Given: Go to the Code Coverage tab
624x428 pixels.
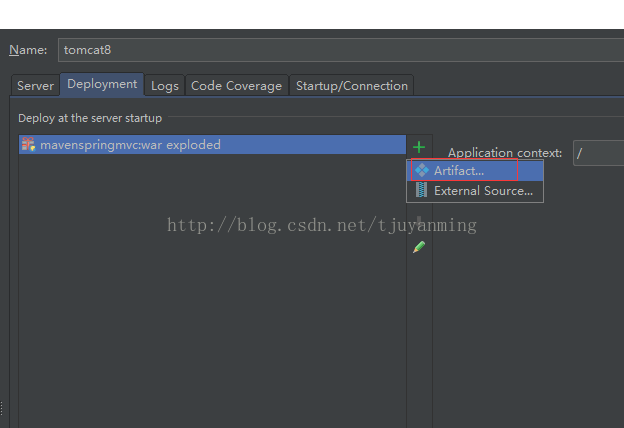Looking at the screenshot, I should click(236, 86).
